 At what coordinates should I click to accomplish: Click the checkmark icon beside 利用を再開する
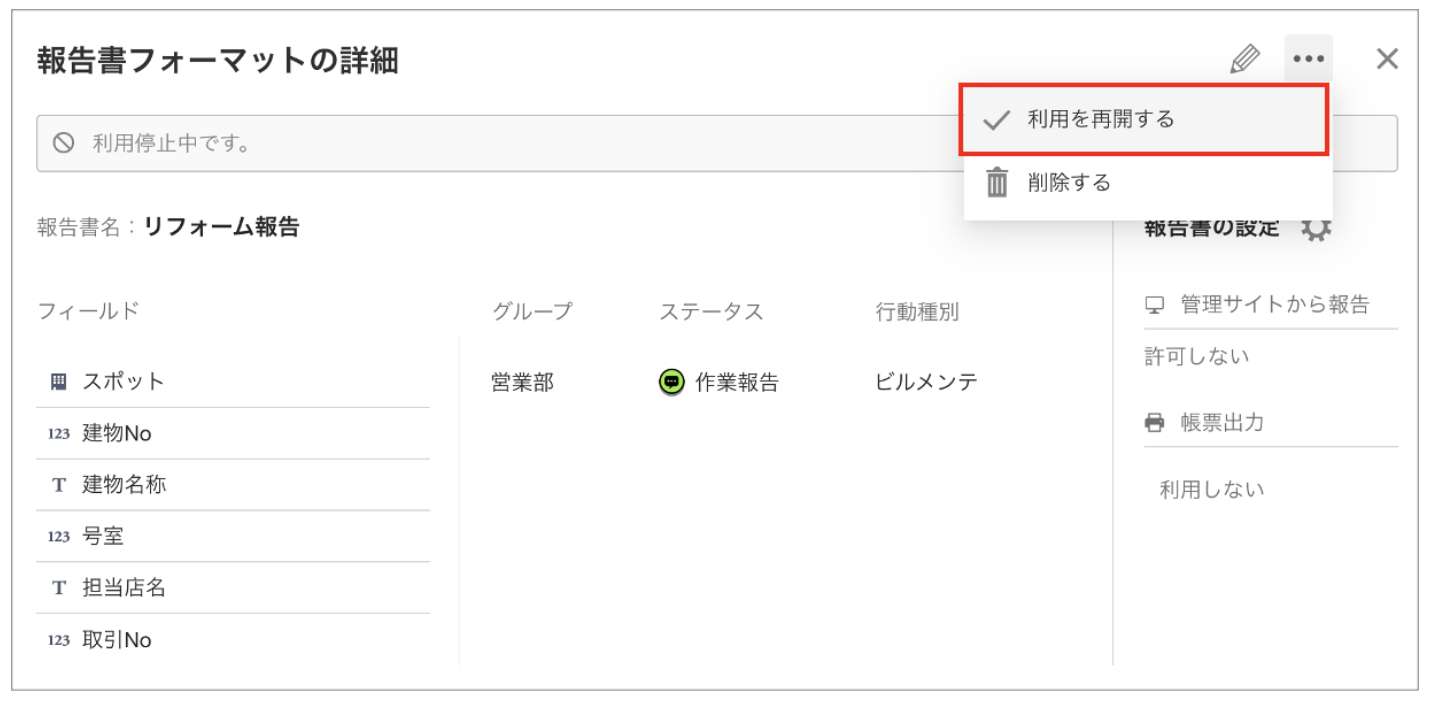(x=997, y=120)
